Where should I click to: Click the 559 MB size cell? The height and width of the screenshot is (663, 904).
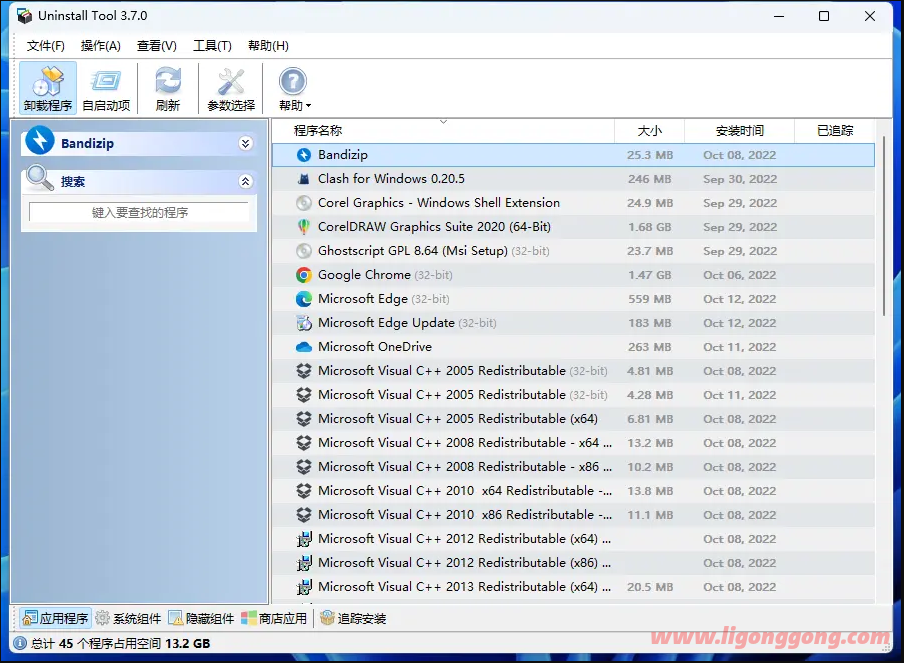coord(650,299)
